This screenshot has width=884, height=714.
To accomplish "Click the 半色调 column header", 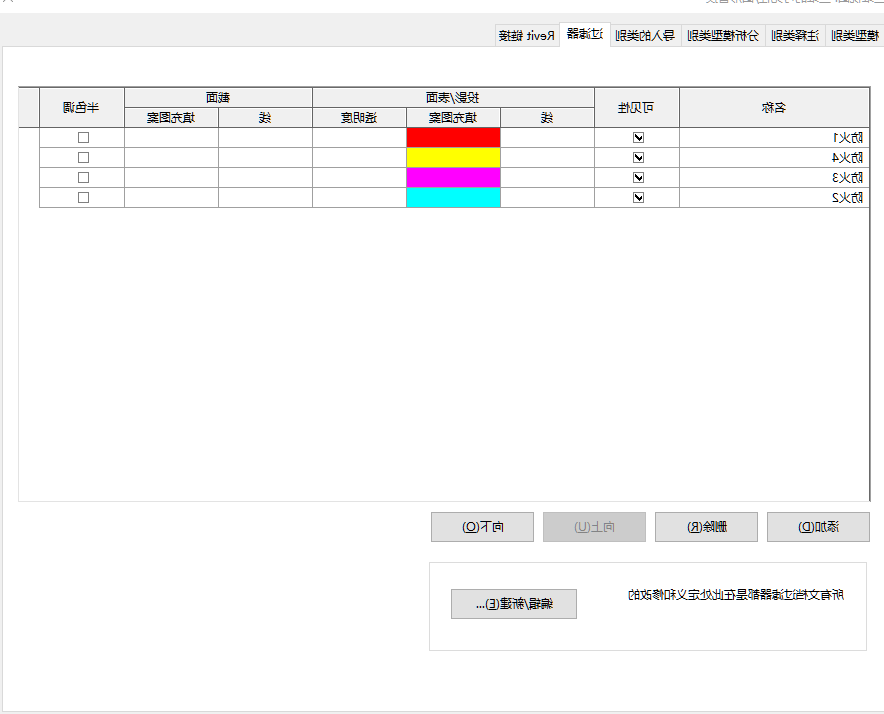I will (x=82, y=108).
